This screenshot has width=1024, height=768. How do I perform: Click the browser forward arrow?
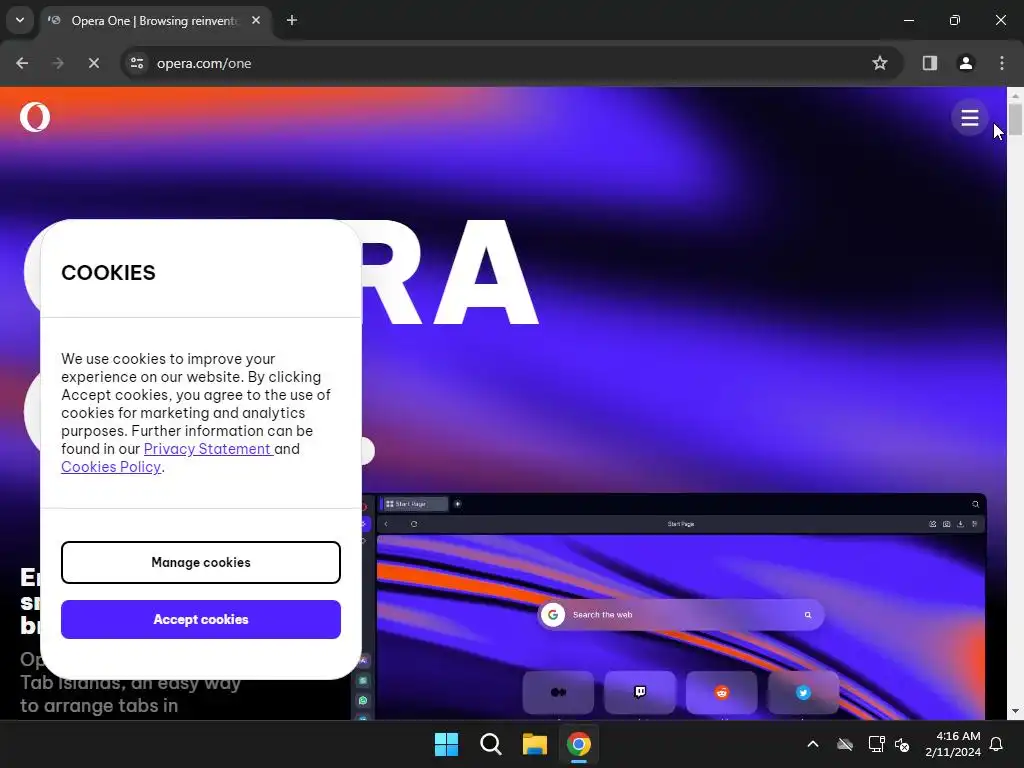58,63
